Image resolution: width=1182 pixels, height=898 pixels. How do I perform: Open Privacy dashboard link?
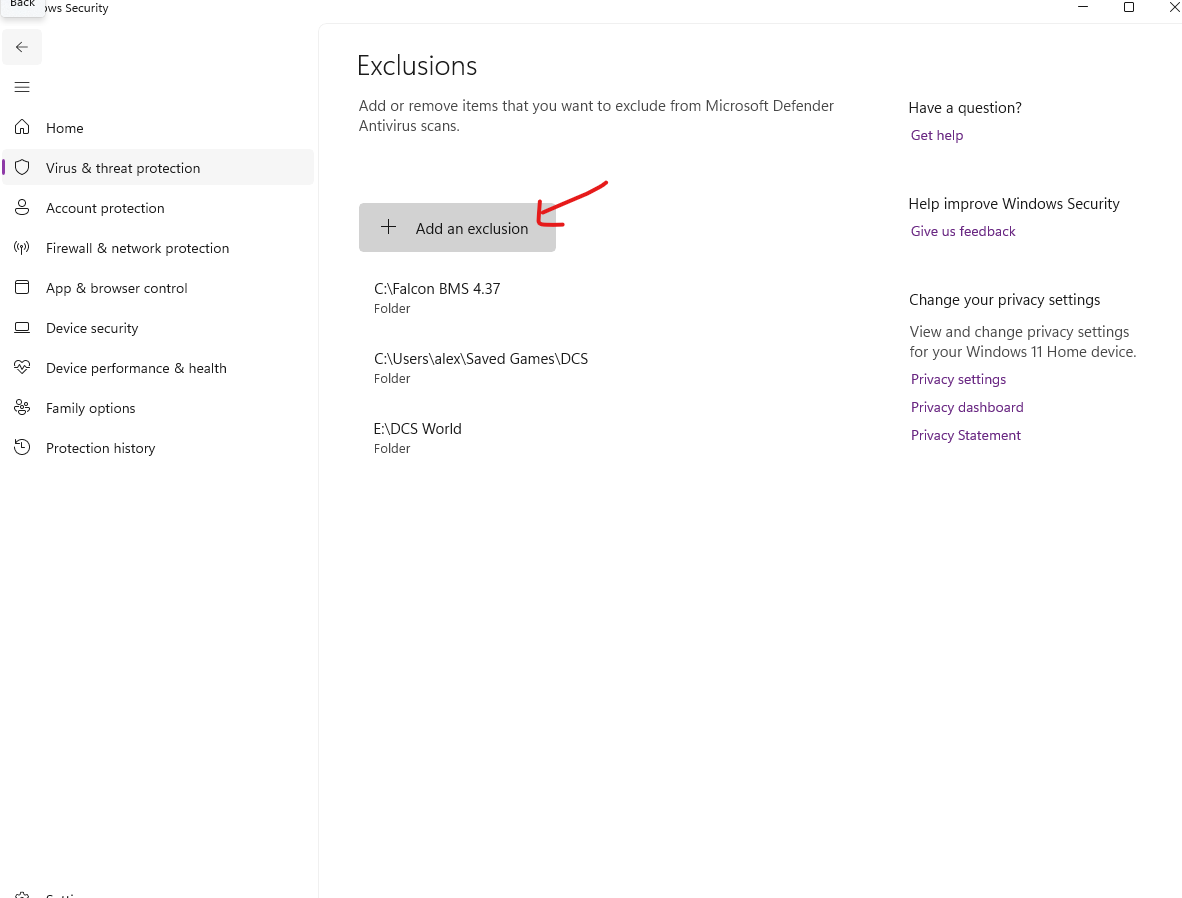(966, 407)
